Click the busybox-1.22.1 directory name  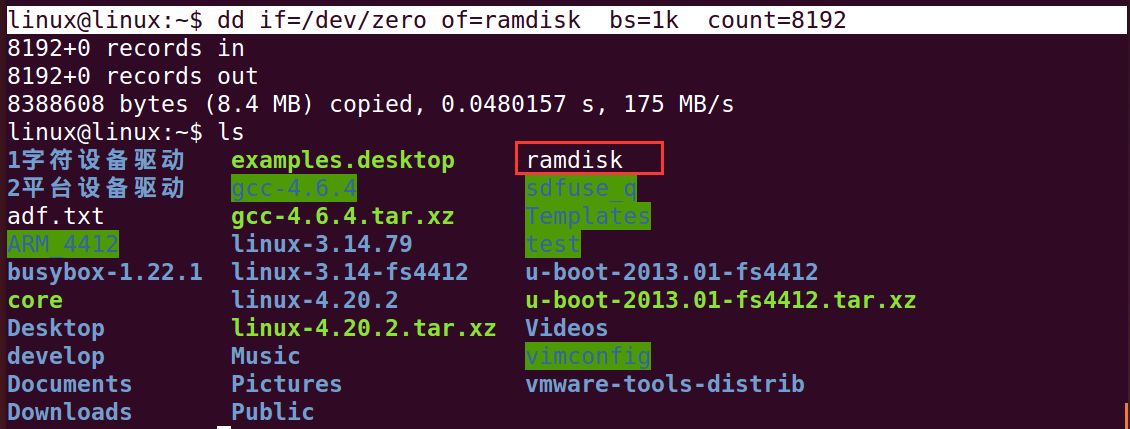(x=105, y=272)
